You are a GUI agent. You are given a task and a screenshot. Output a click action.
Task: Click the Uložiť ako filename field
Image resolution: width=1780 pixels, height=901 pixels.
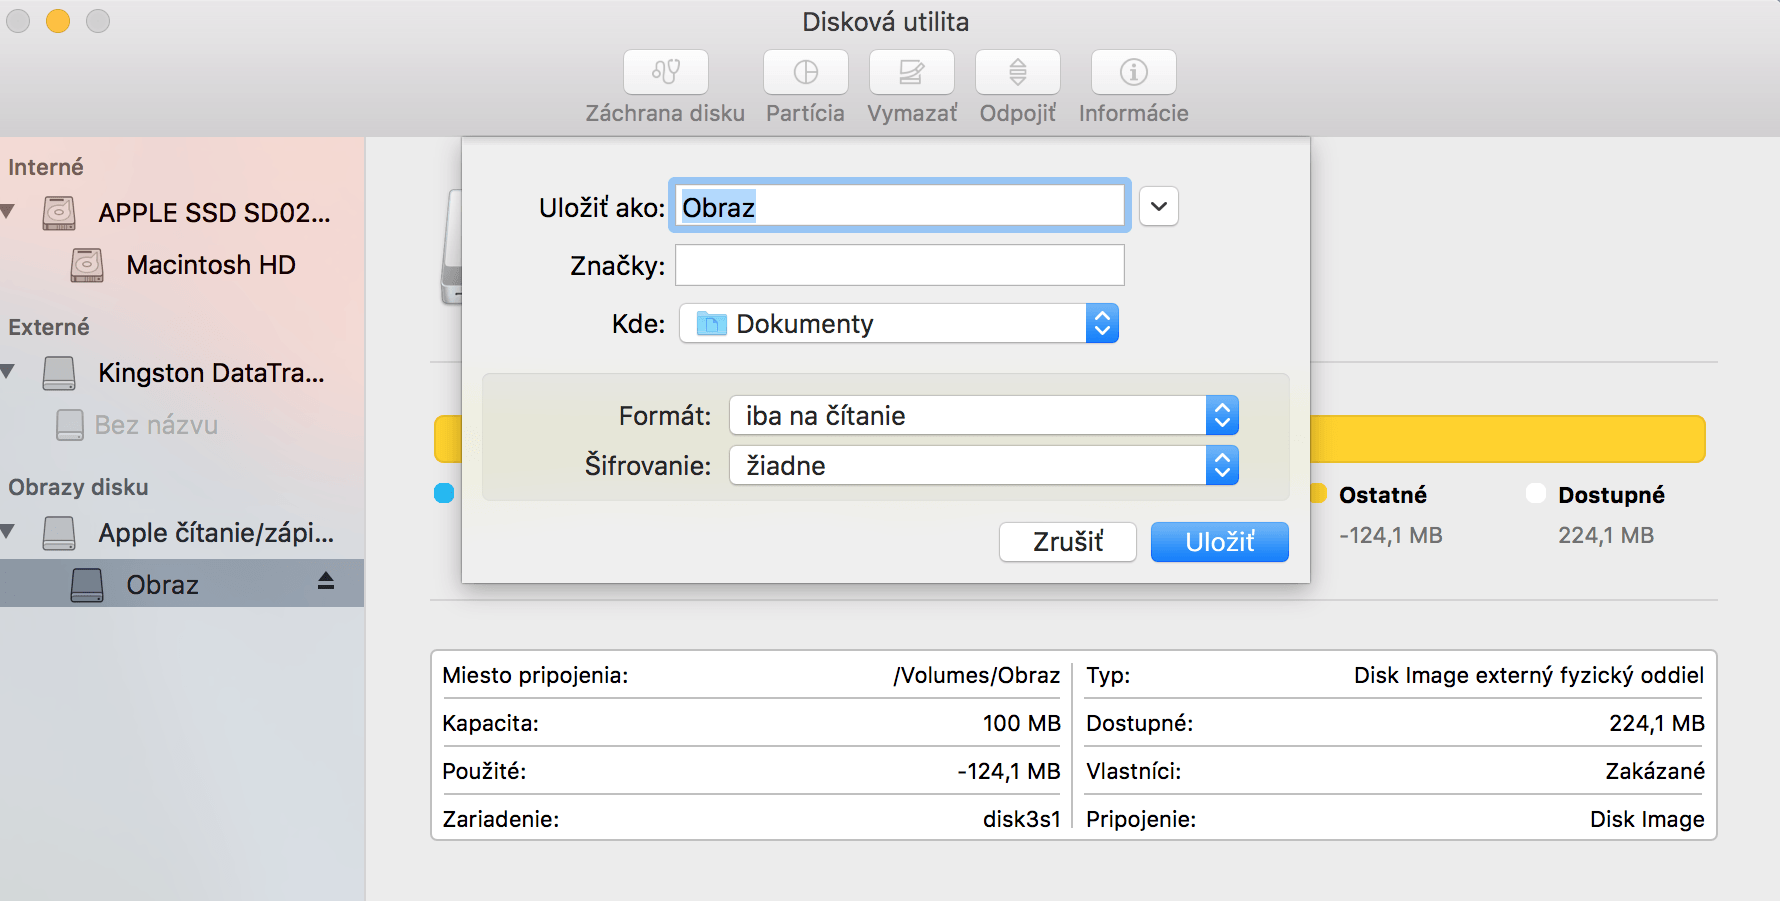(899, 207)
